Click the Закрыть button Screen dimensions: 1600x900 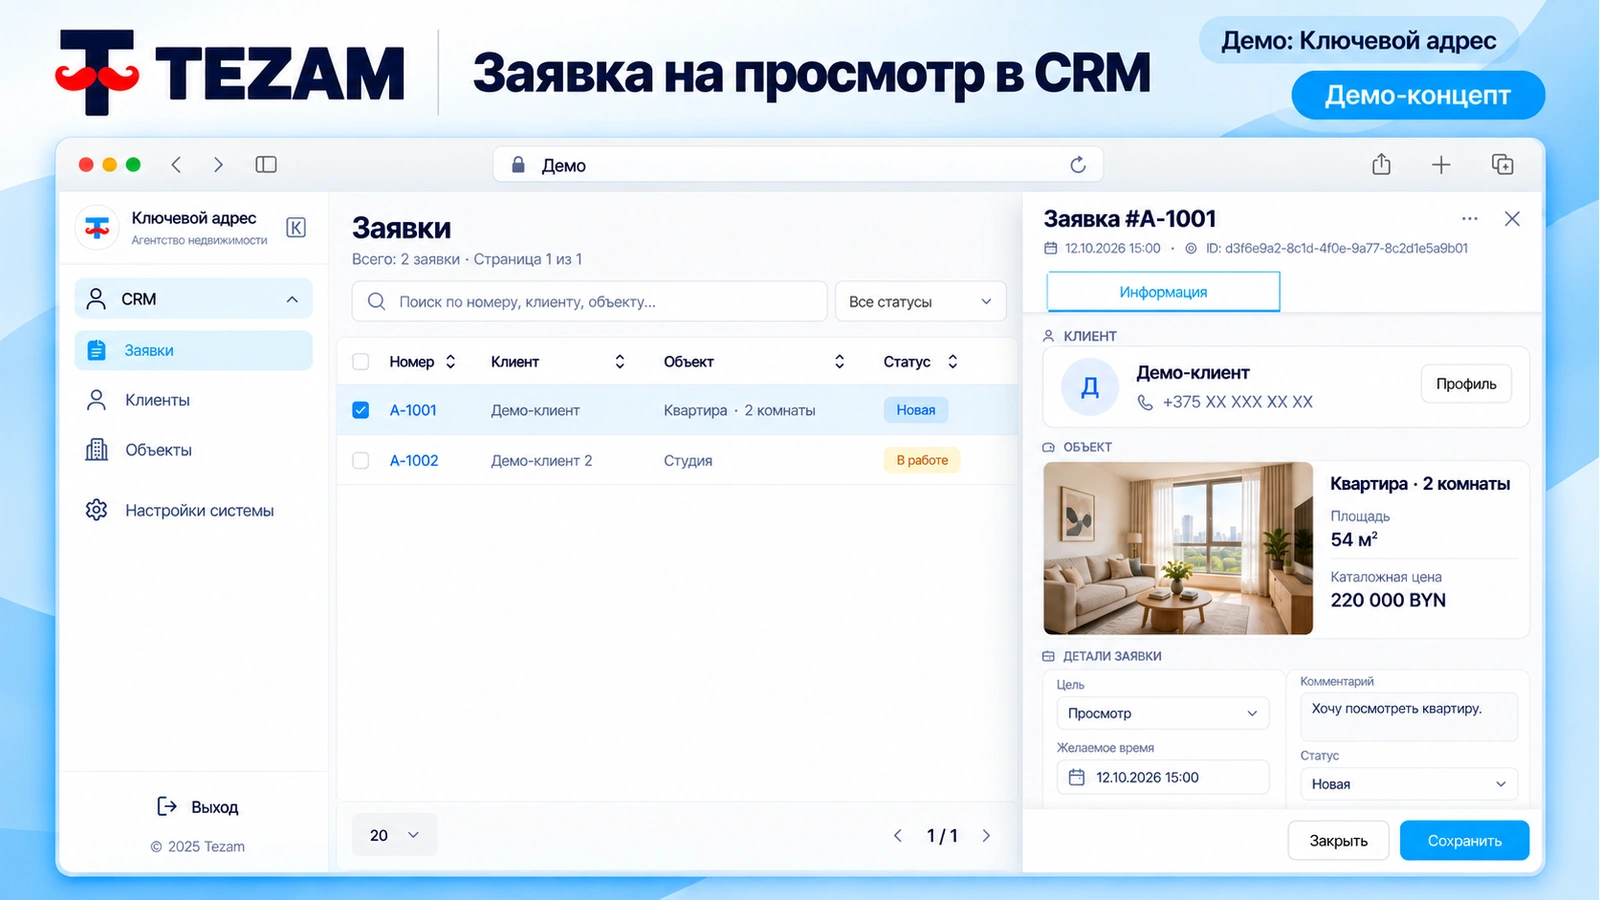pos(1338,841)
